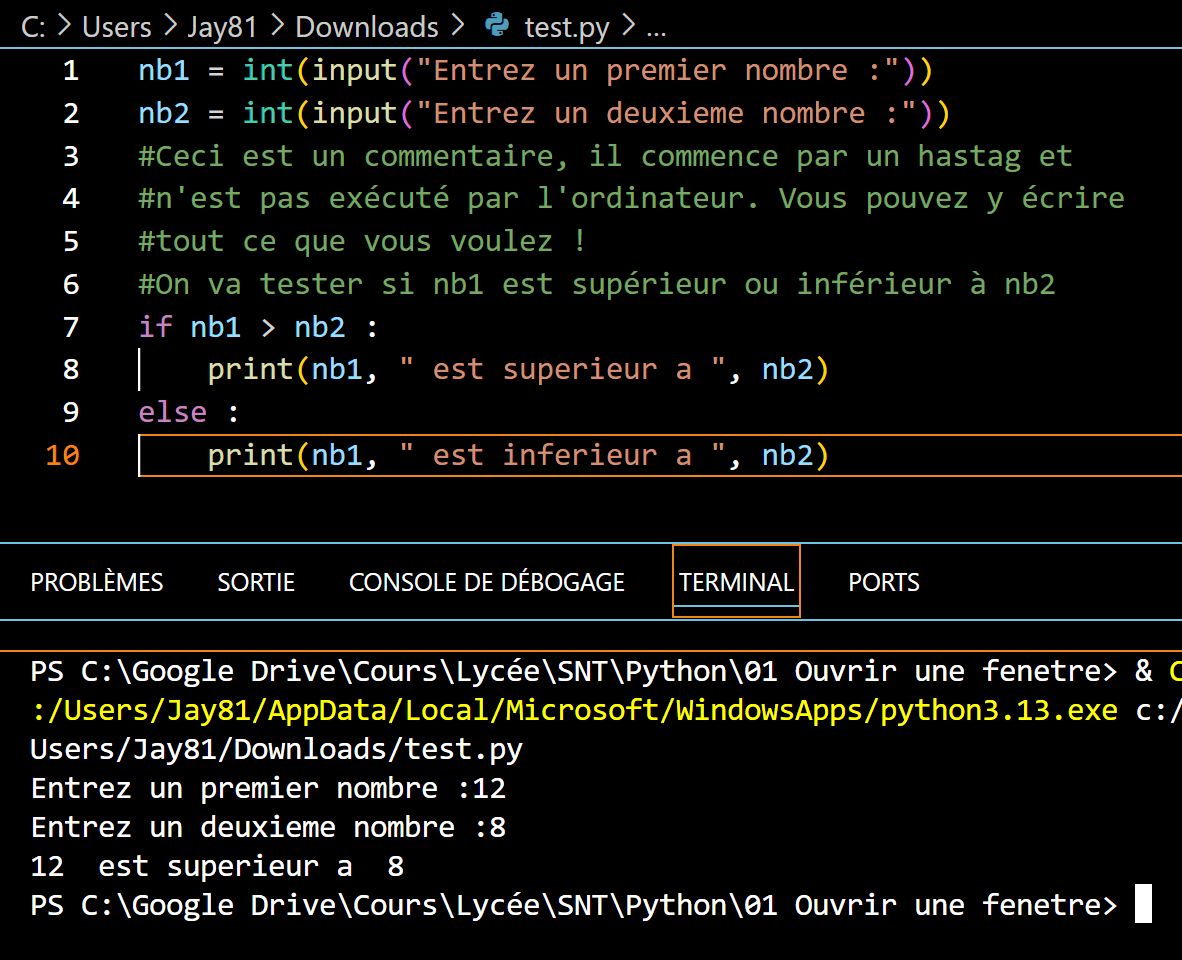Select the Jay81 breadcrumb segment
Image resolution: width=1182 pixels, height=960 pixels.
pos(222,27)
